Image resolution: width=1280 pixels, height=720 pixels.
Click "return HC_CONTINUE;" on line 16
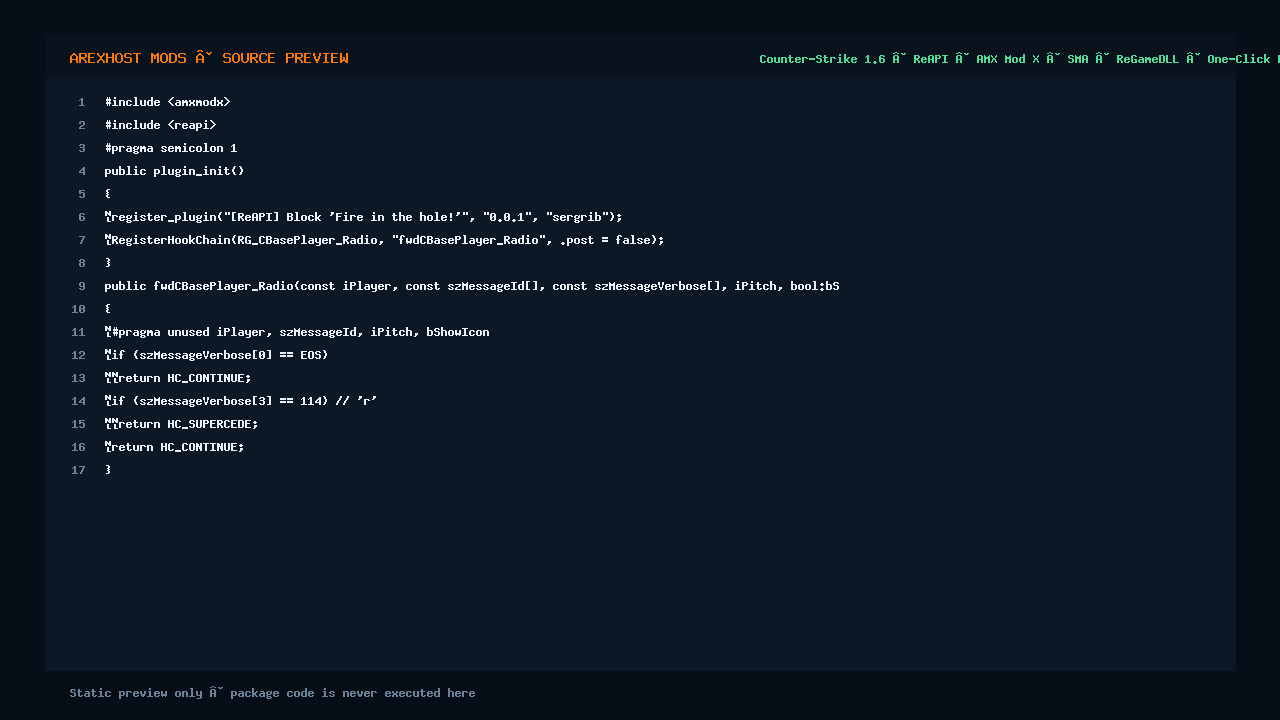(174, 447)
